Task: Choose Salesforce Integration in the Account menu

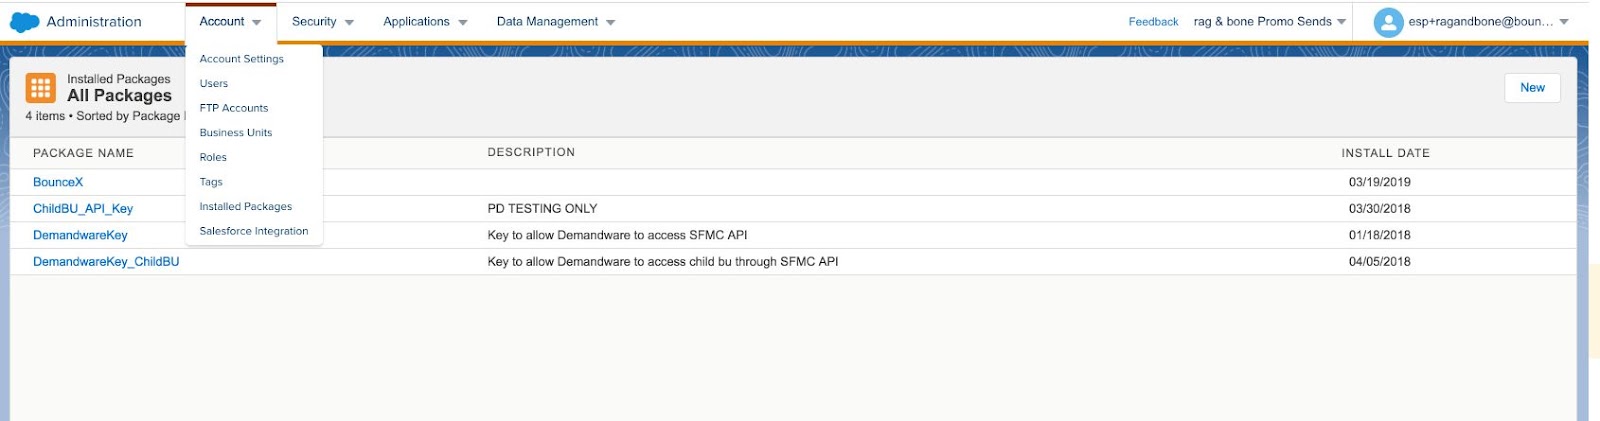Action: (x=254, y=231)
